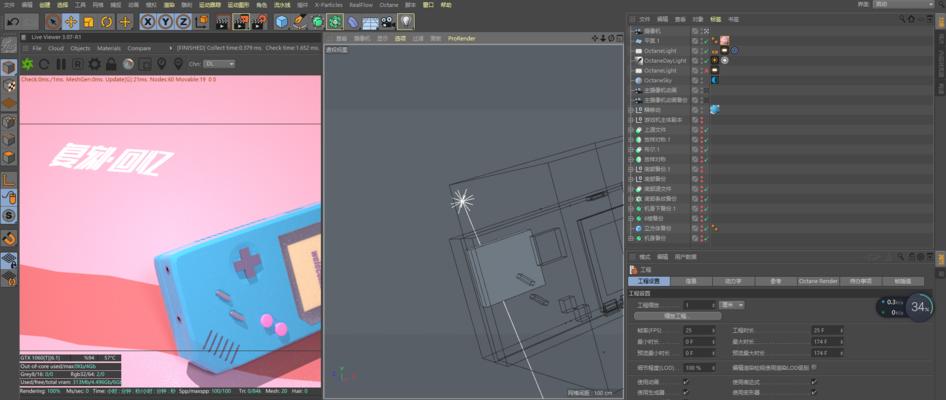The image size is (946, 400).
Task: Open the Live Viewer Materials menu
Action: pyautogui.click(x=109, y=48)
